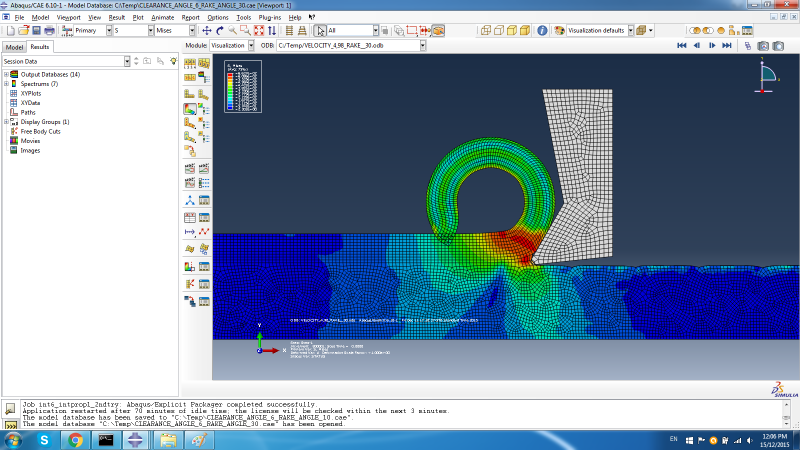Viewport: 800px width, 450px height.
Task: Click the Color Code palette icon
Action: click(559, 31)
